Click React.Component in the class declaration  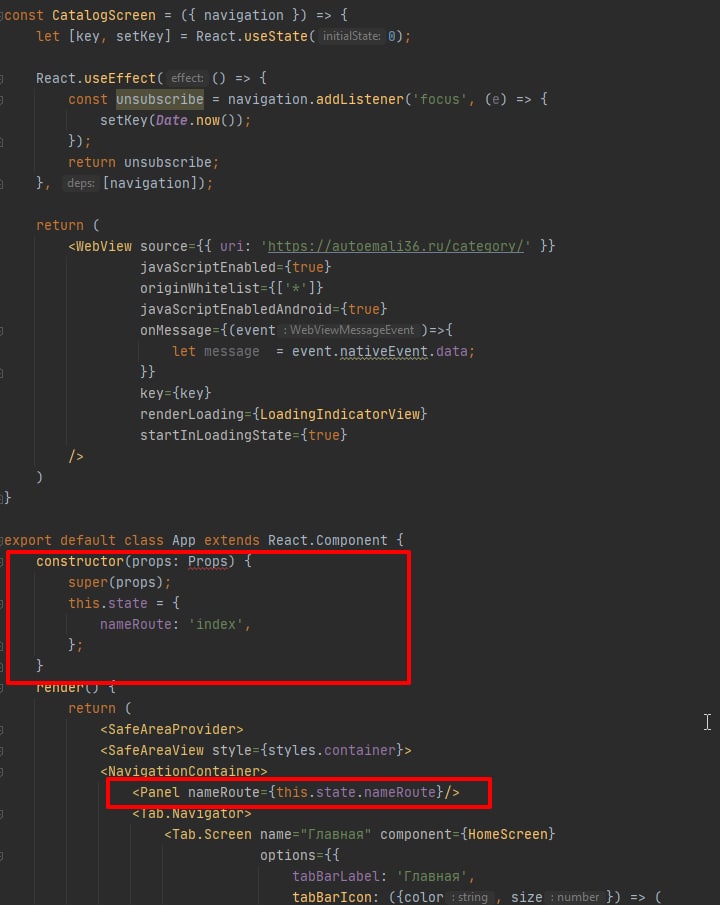click(x=327, y=540)
